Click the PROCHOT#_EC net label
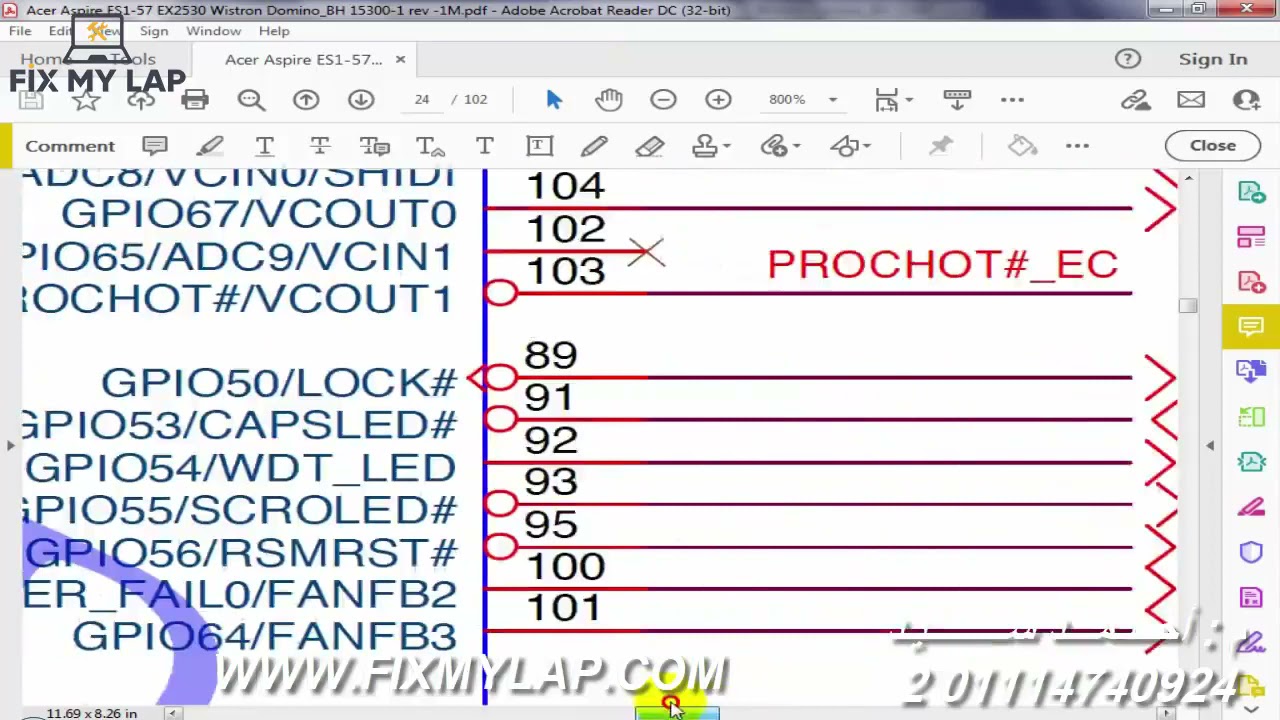The width and height of the screenshot is (1280, 720). coord(942,264)
